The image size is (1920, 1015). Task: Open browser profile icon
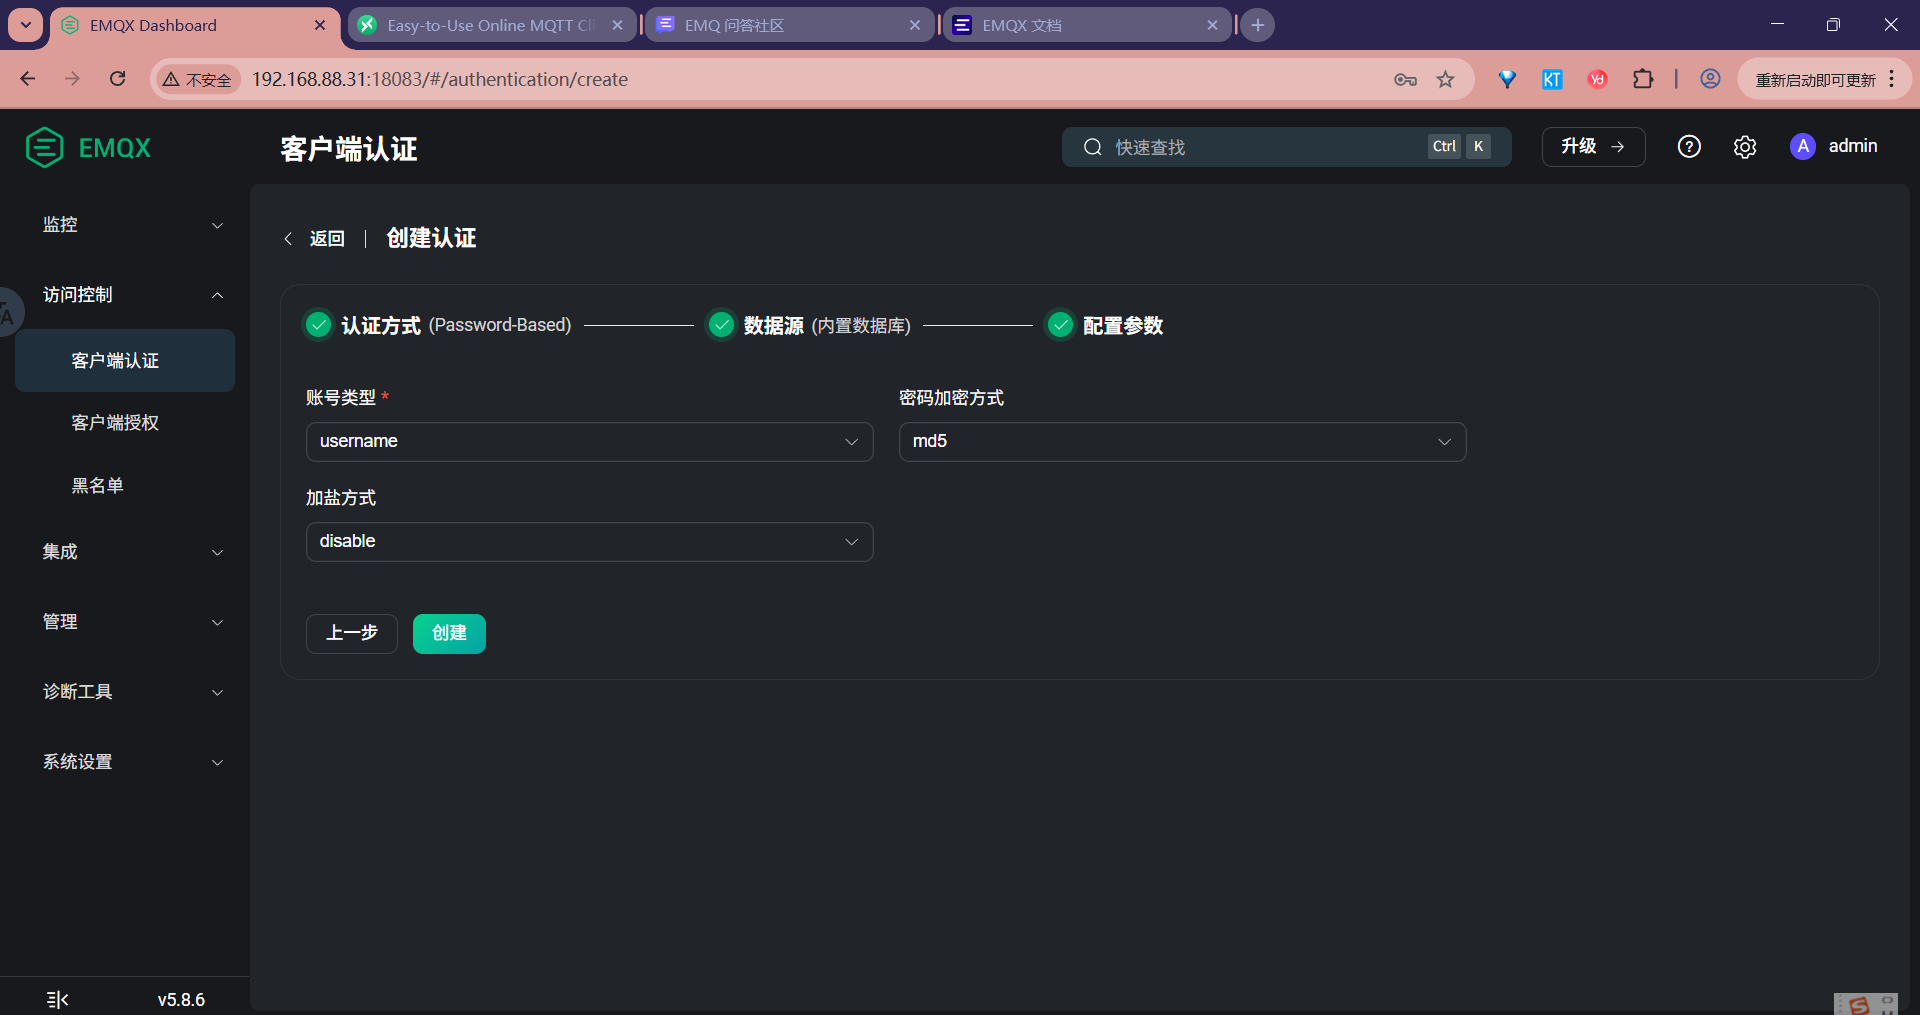(1711, 79)
